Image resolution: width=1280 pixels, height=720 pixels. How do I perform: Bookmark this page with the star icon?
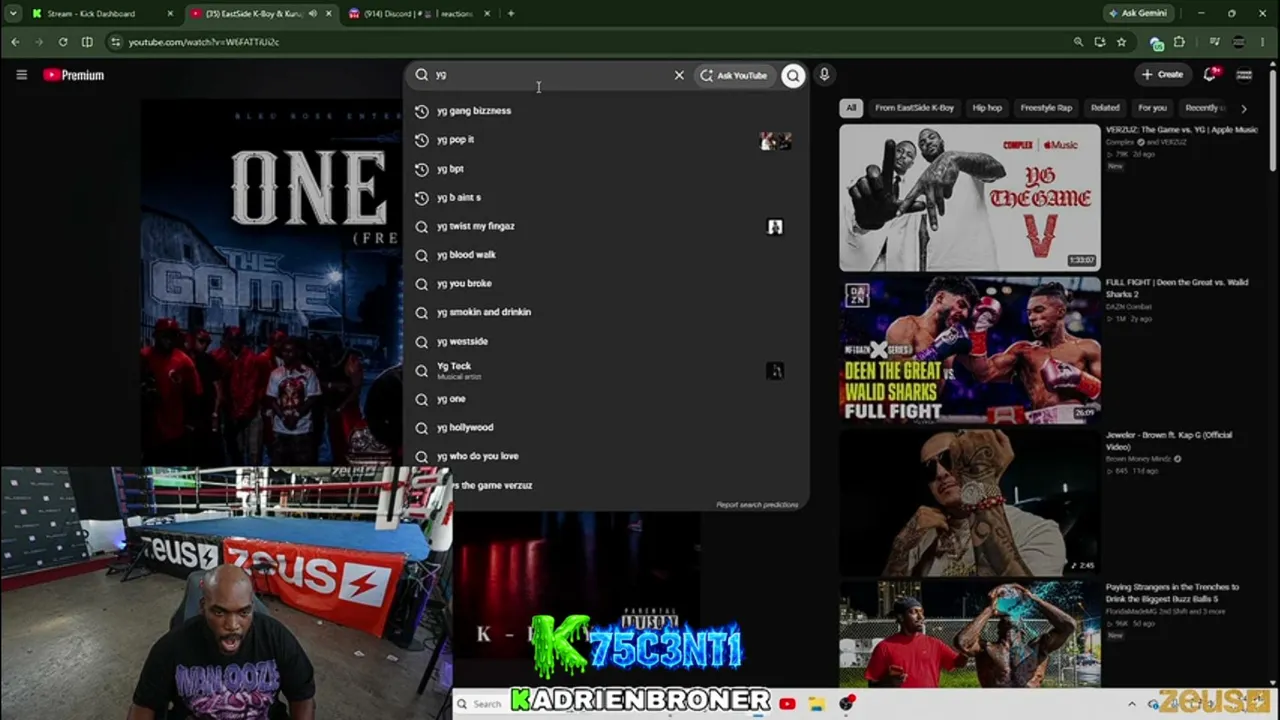(1122, 42)
